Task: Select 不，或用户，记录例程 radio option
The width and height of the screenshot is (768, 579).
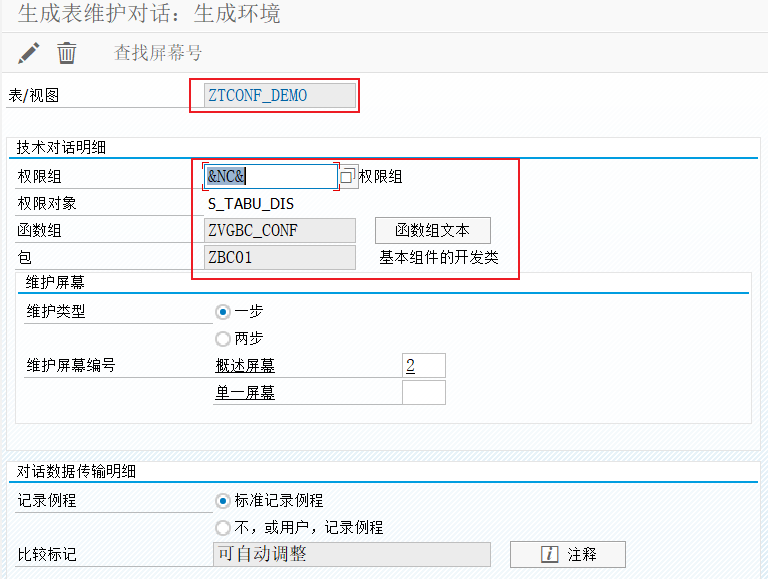Action: click(x=223, y=528)
